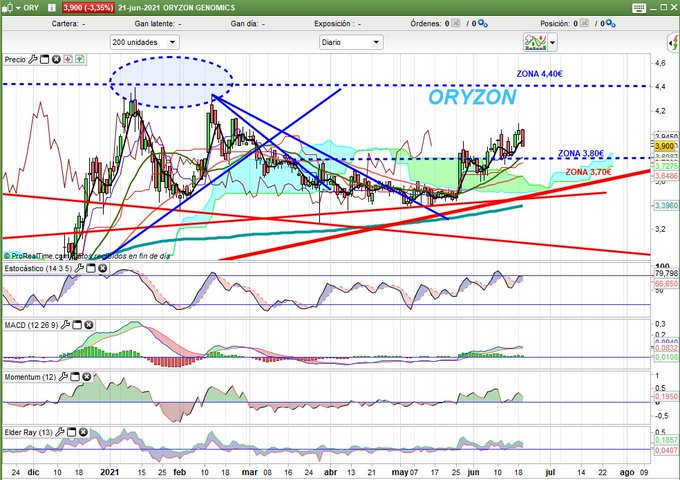Click the red down-arrow icon in the Precio panel
The height and width of the screenshot is (480, 680).
coord(68,59)
